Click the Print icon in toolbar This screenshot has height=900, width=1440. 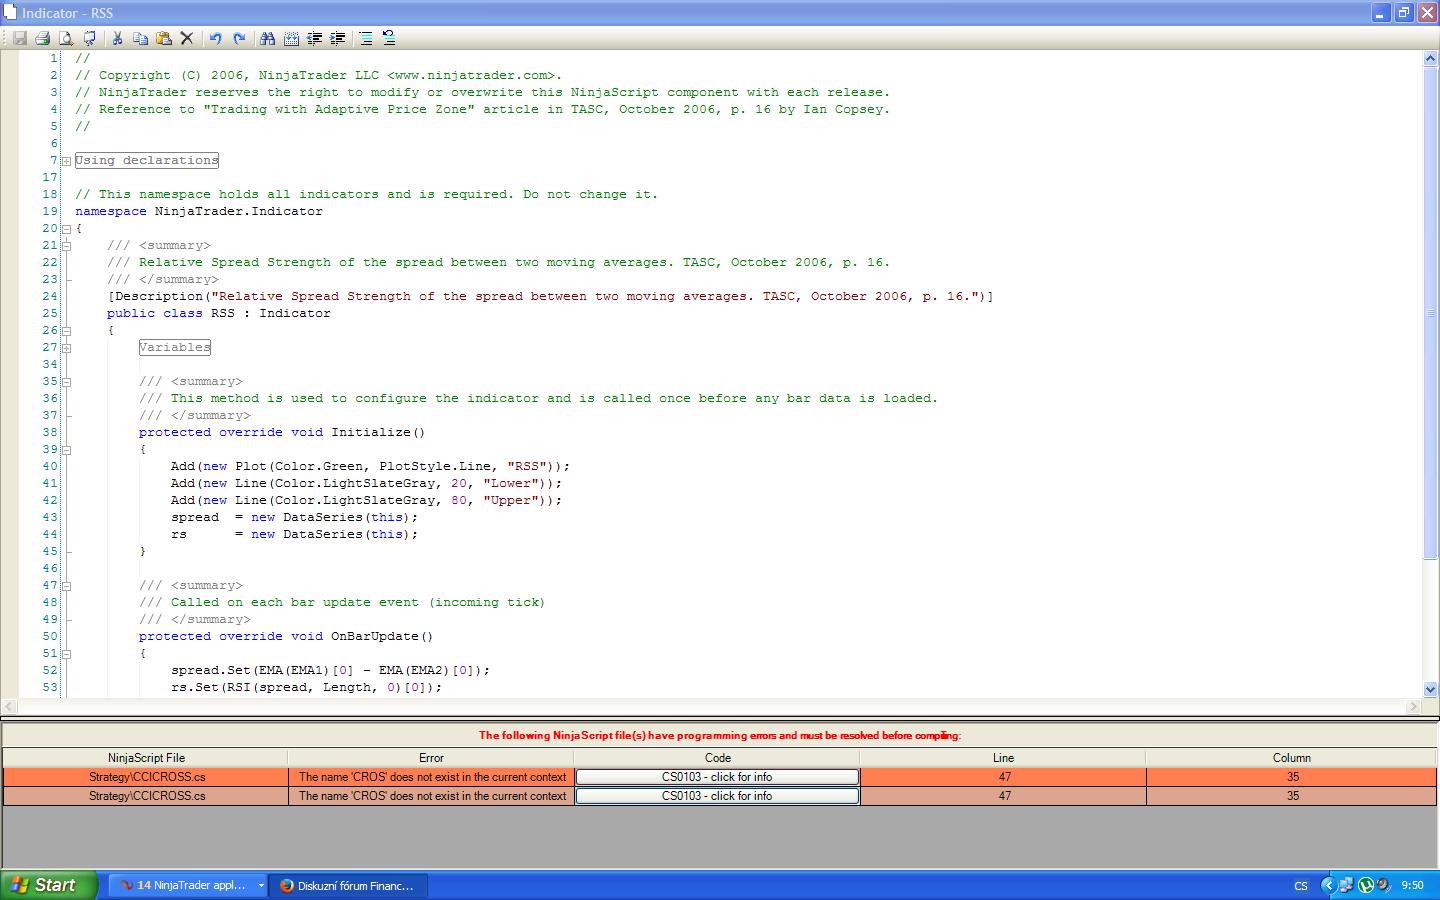42,38
